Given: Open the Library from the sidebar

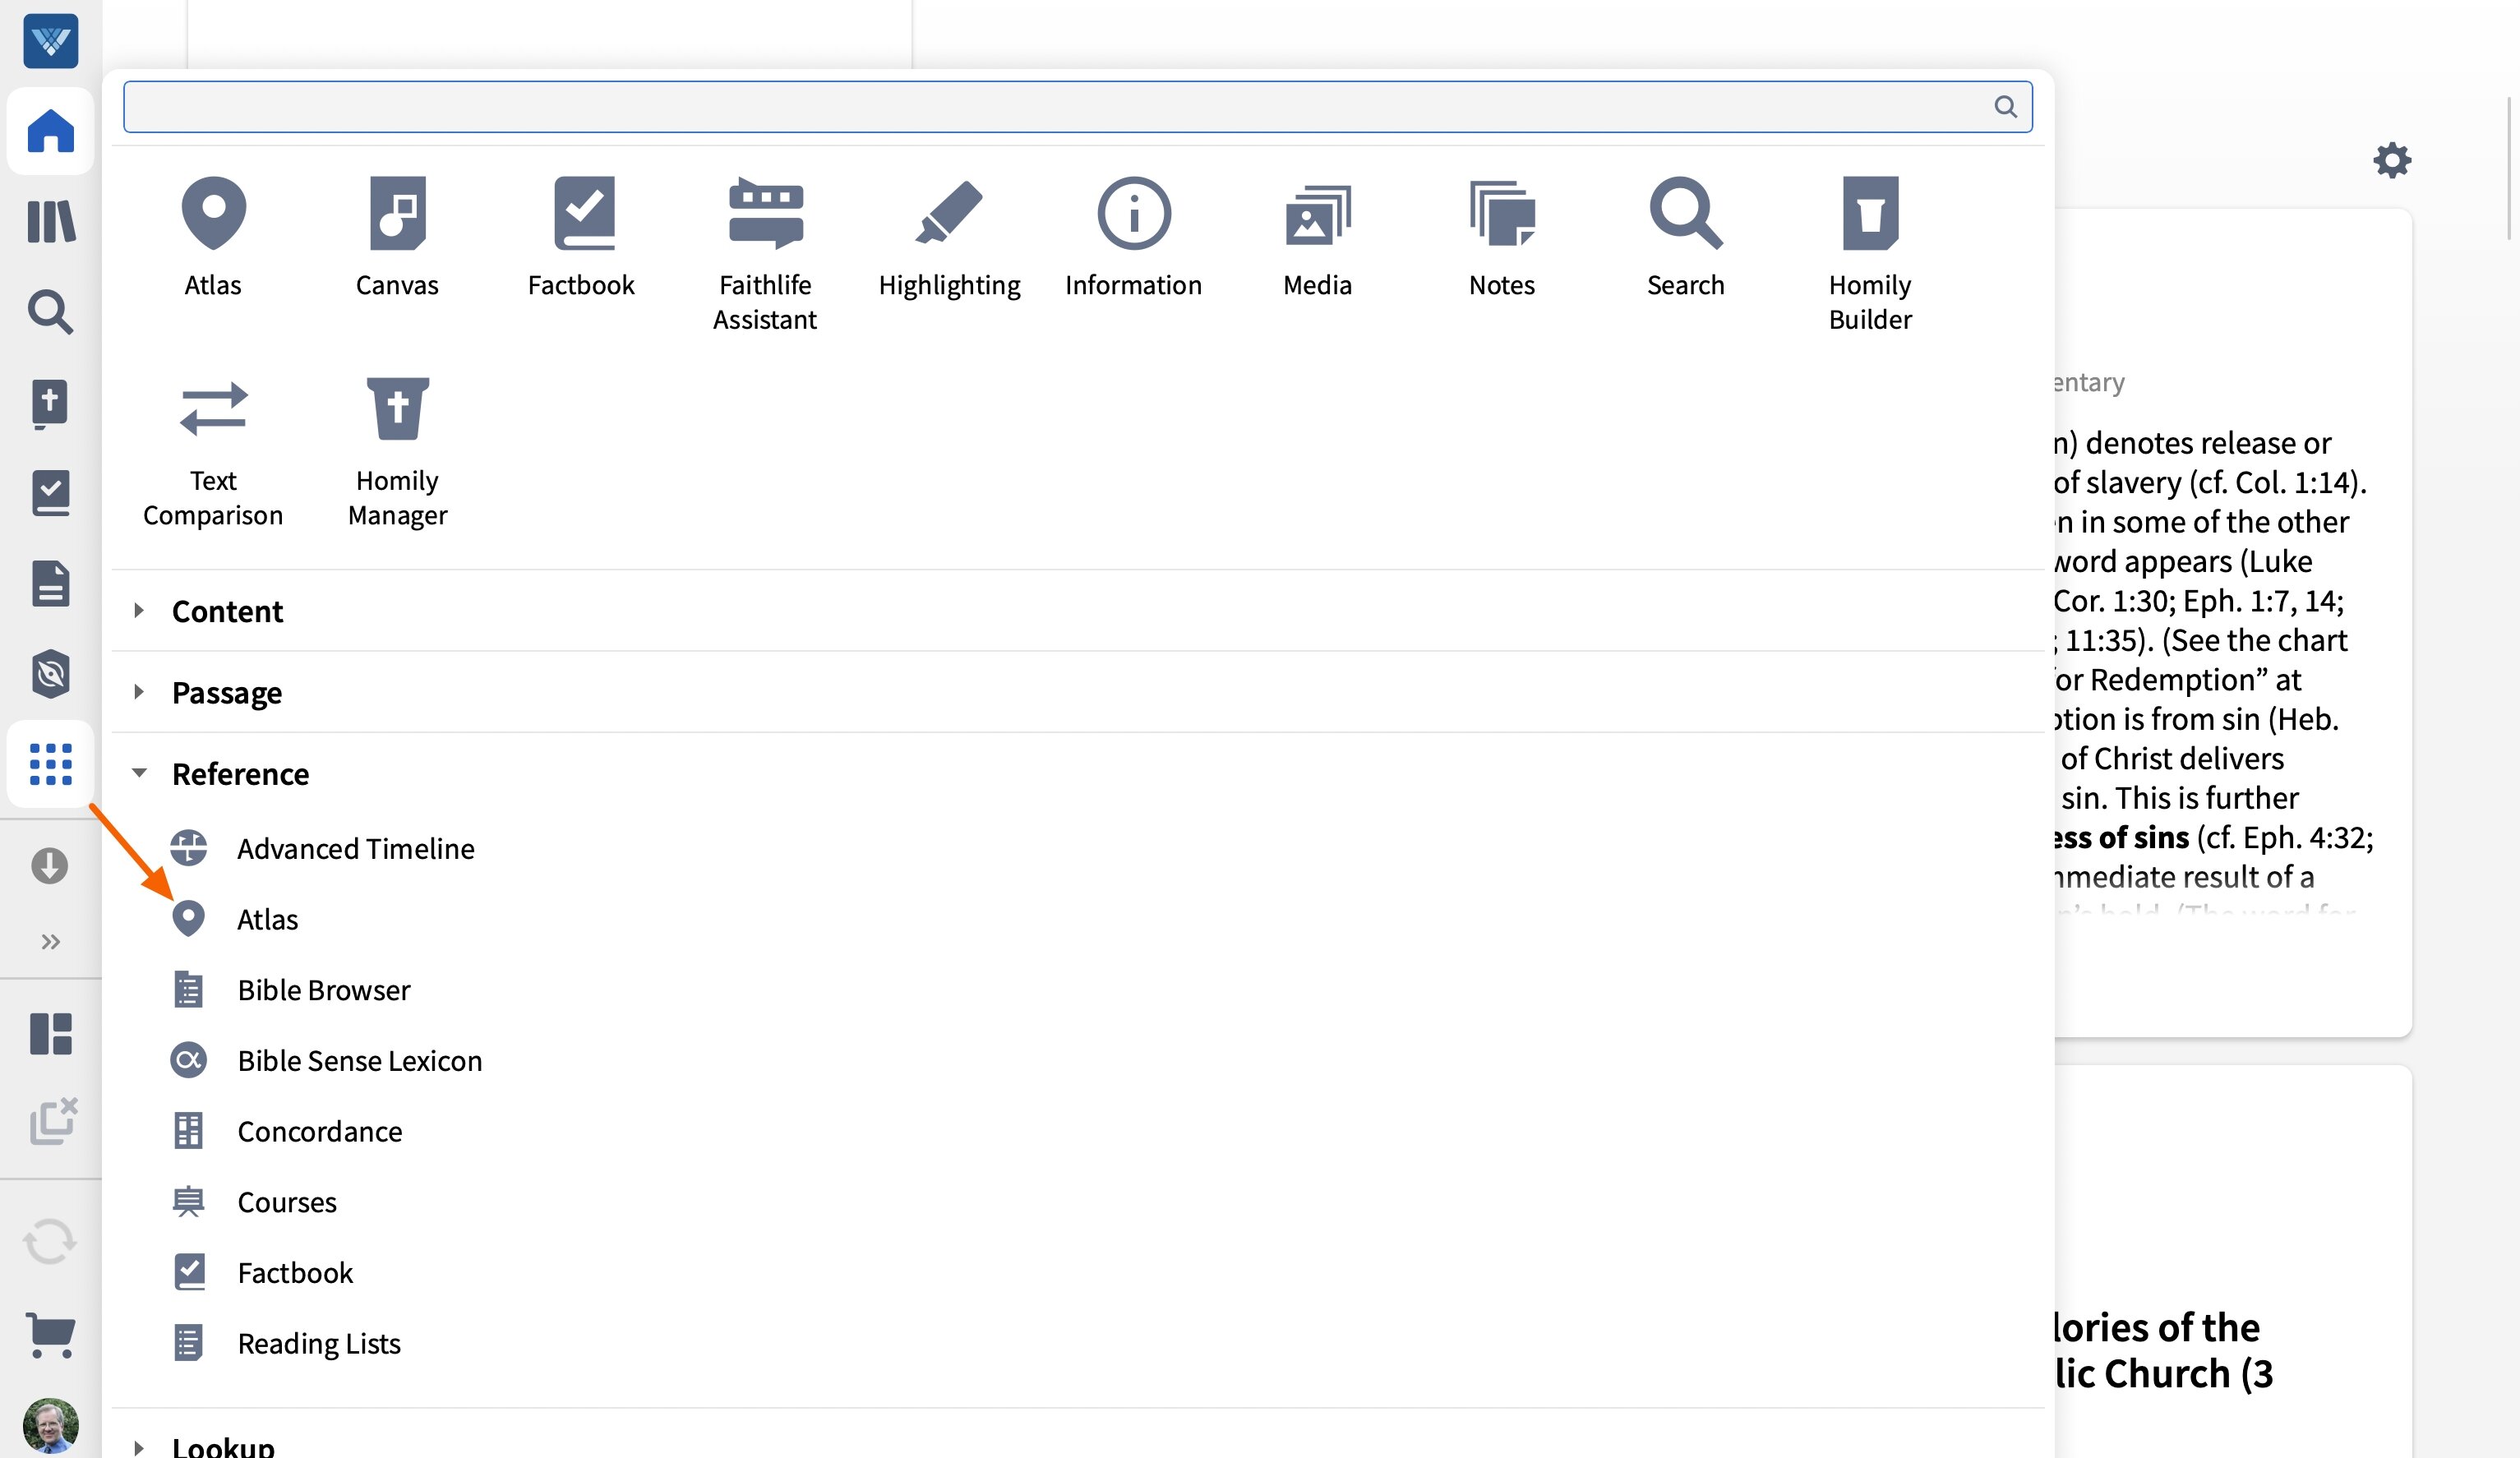Looking at the screenshot, I should pyautogui.click(x=50, y=222).
